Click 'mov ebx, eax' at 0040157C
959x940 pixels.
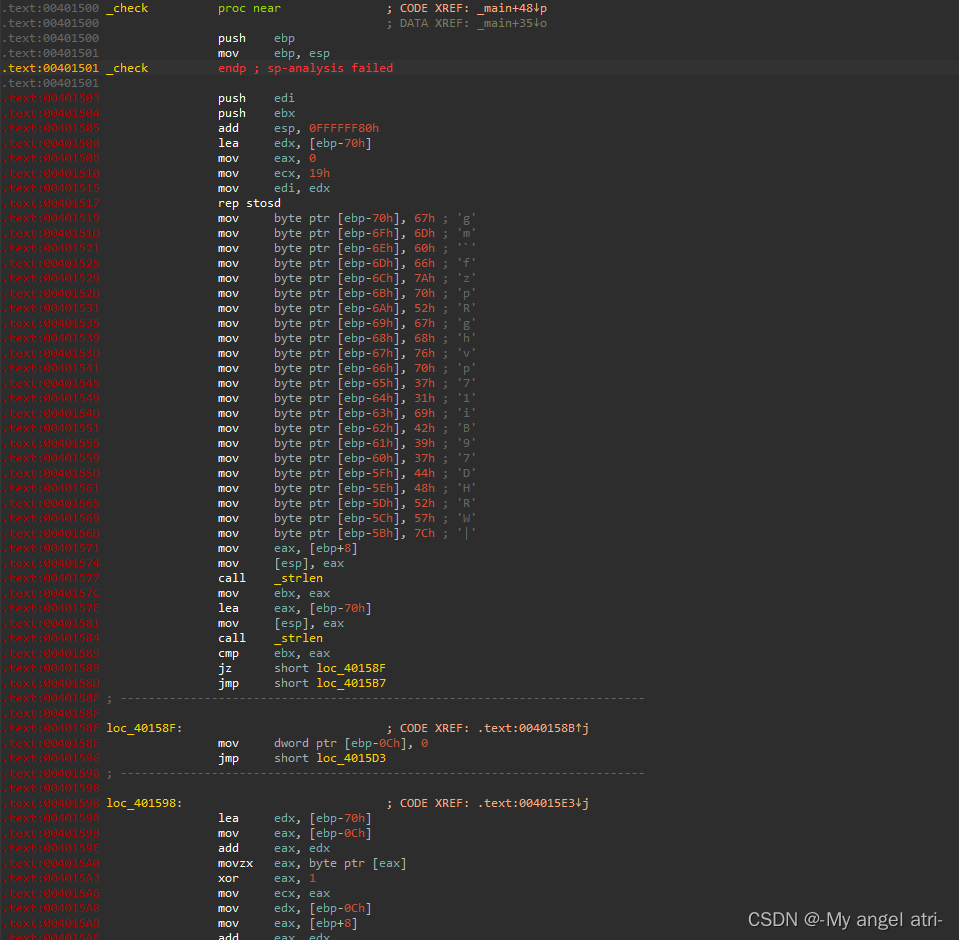274,593
